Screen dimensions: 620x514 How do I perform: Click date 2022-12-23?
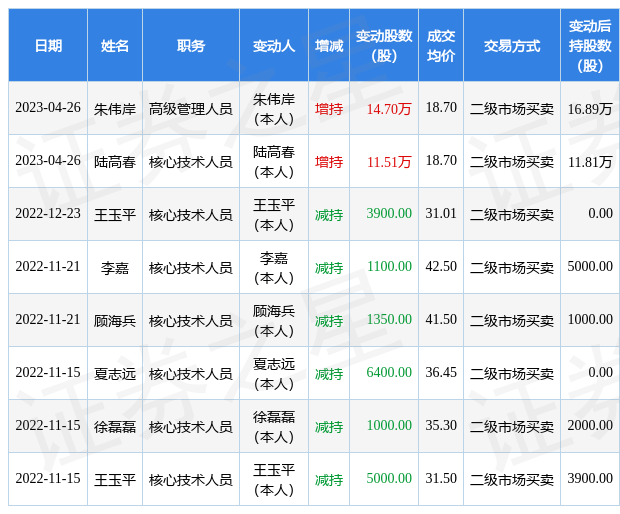(48, 214)
